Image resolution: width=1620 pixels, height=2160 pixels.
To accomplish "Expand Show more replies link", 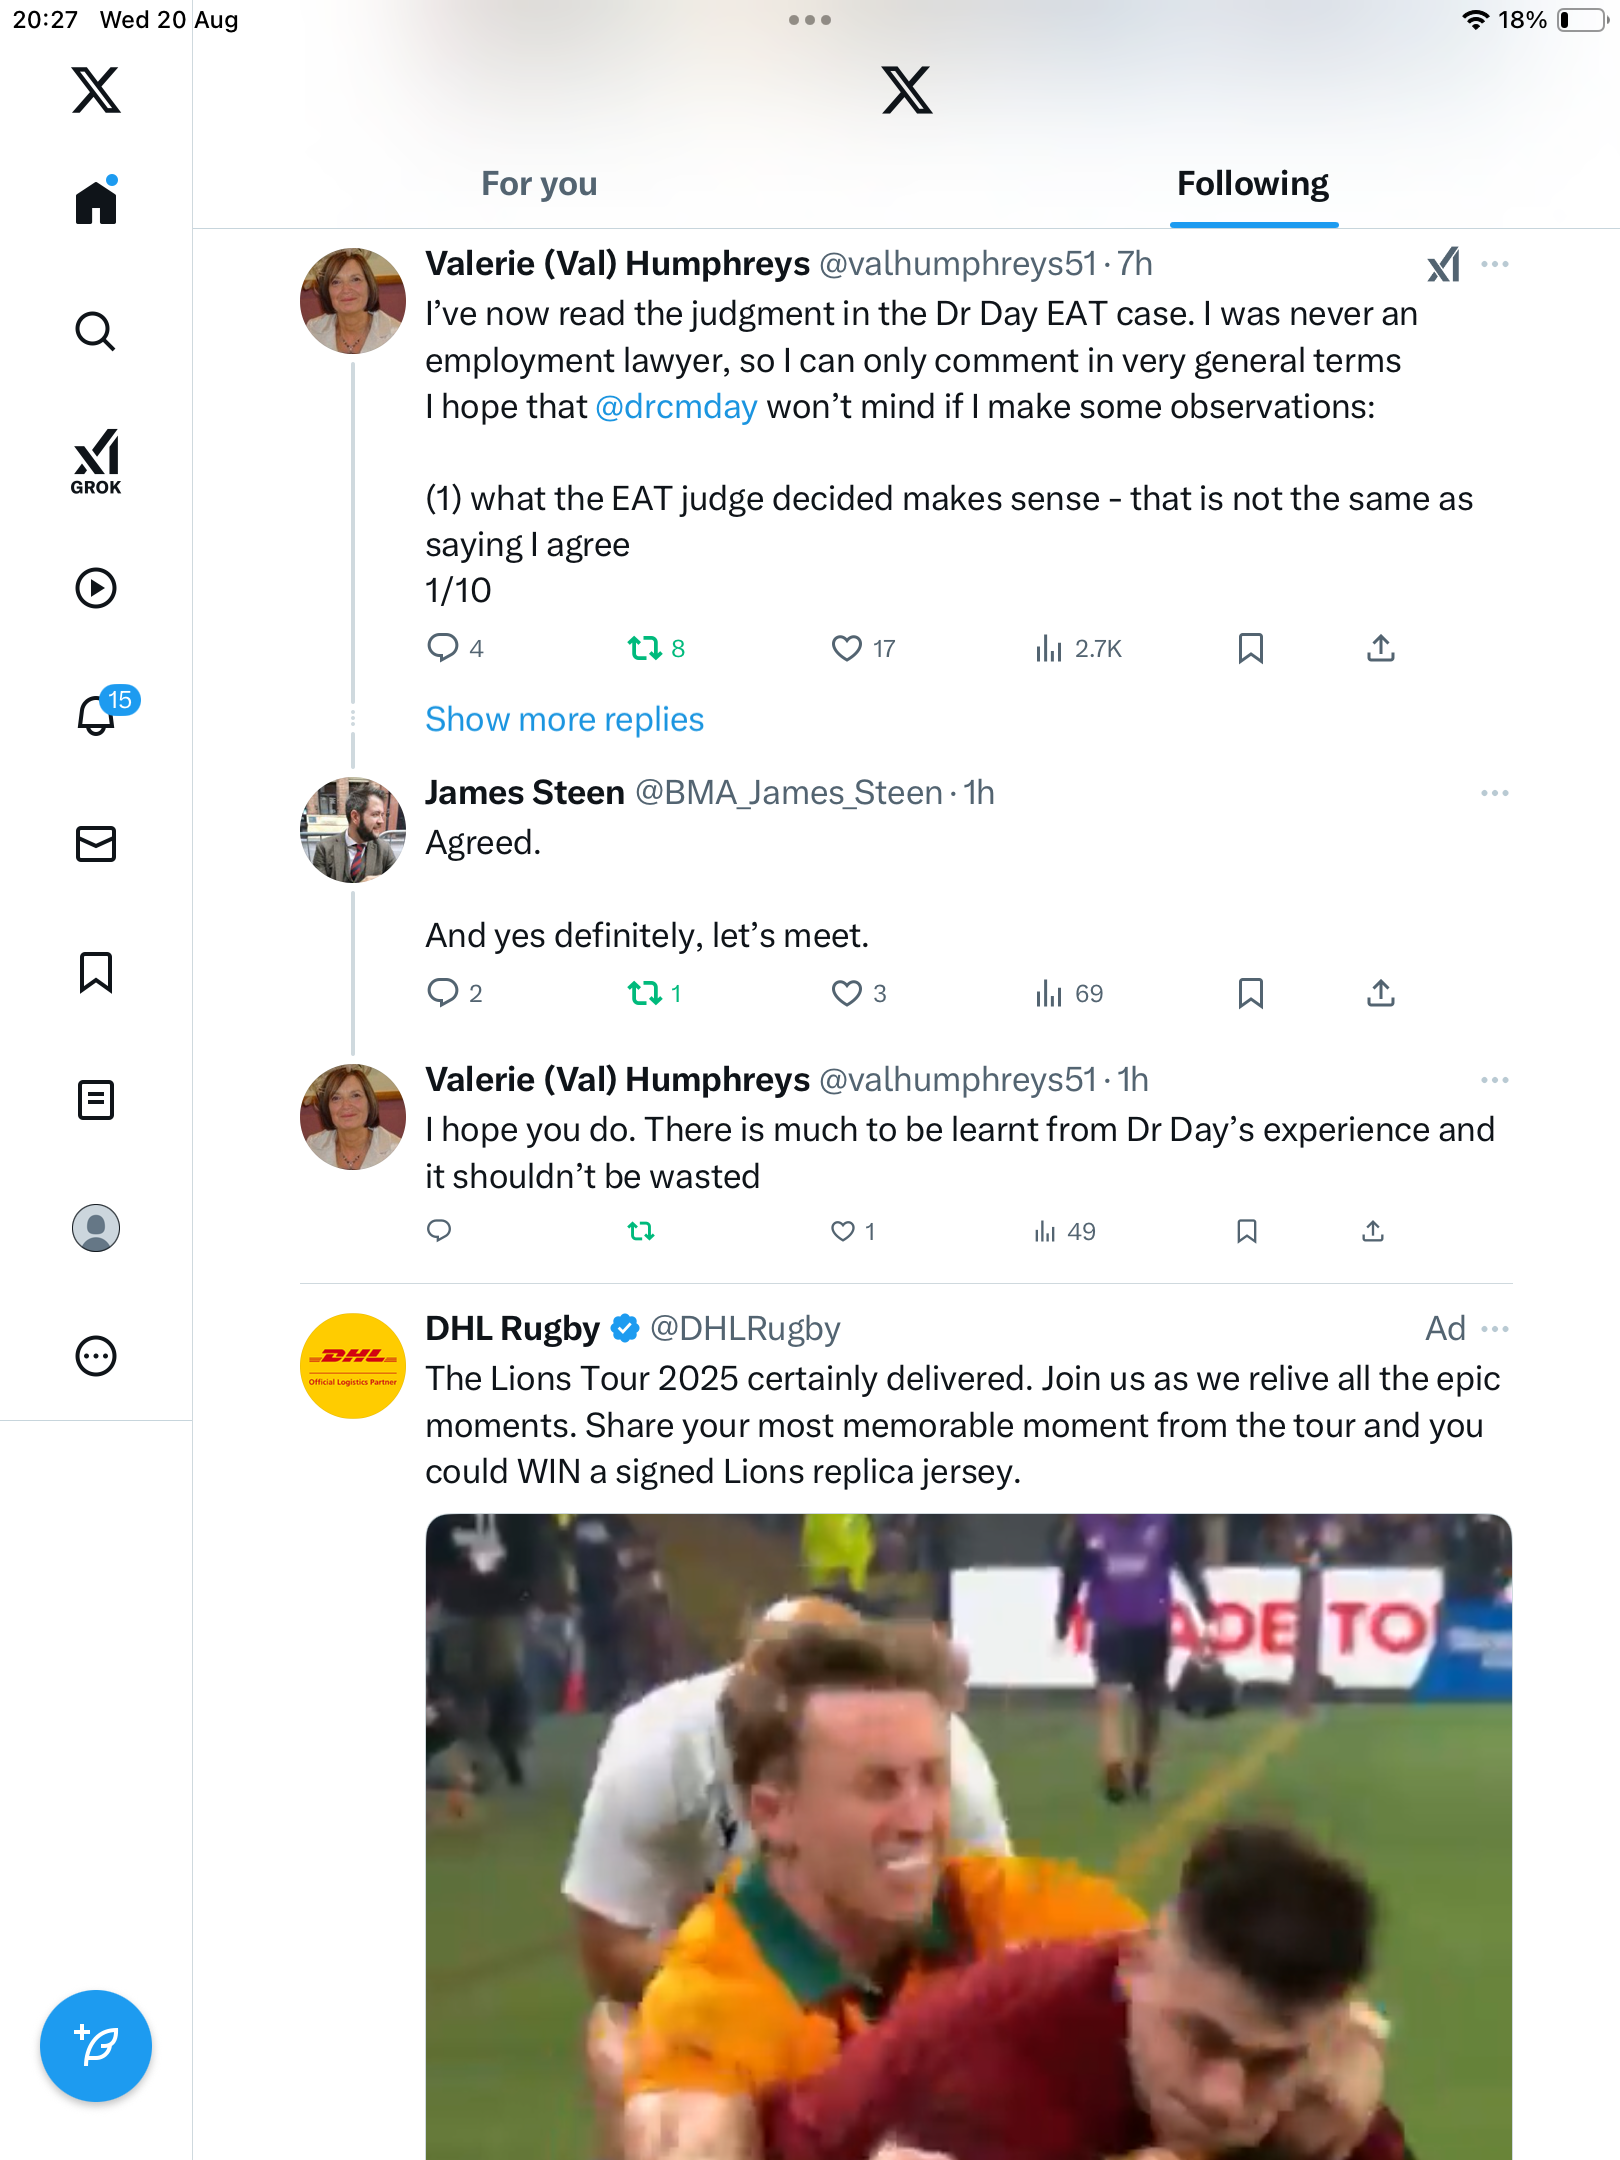I will pyautogui.click(x=564, y=719).
